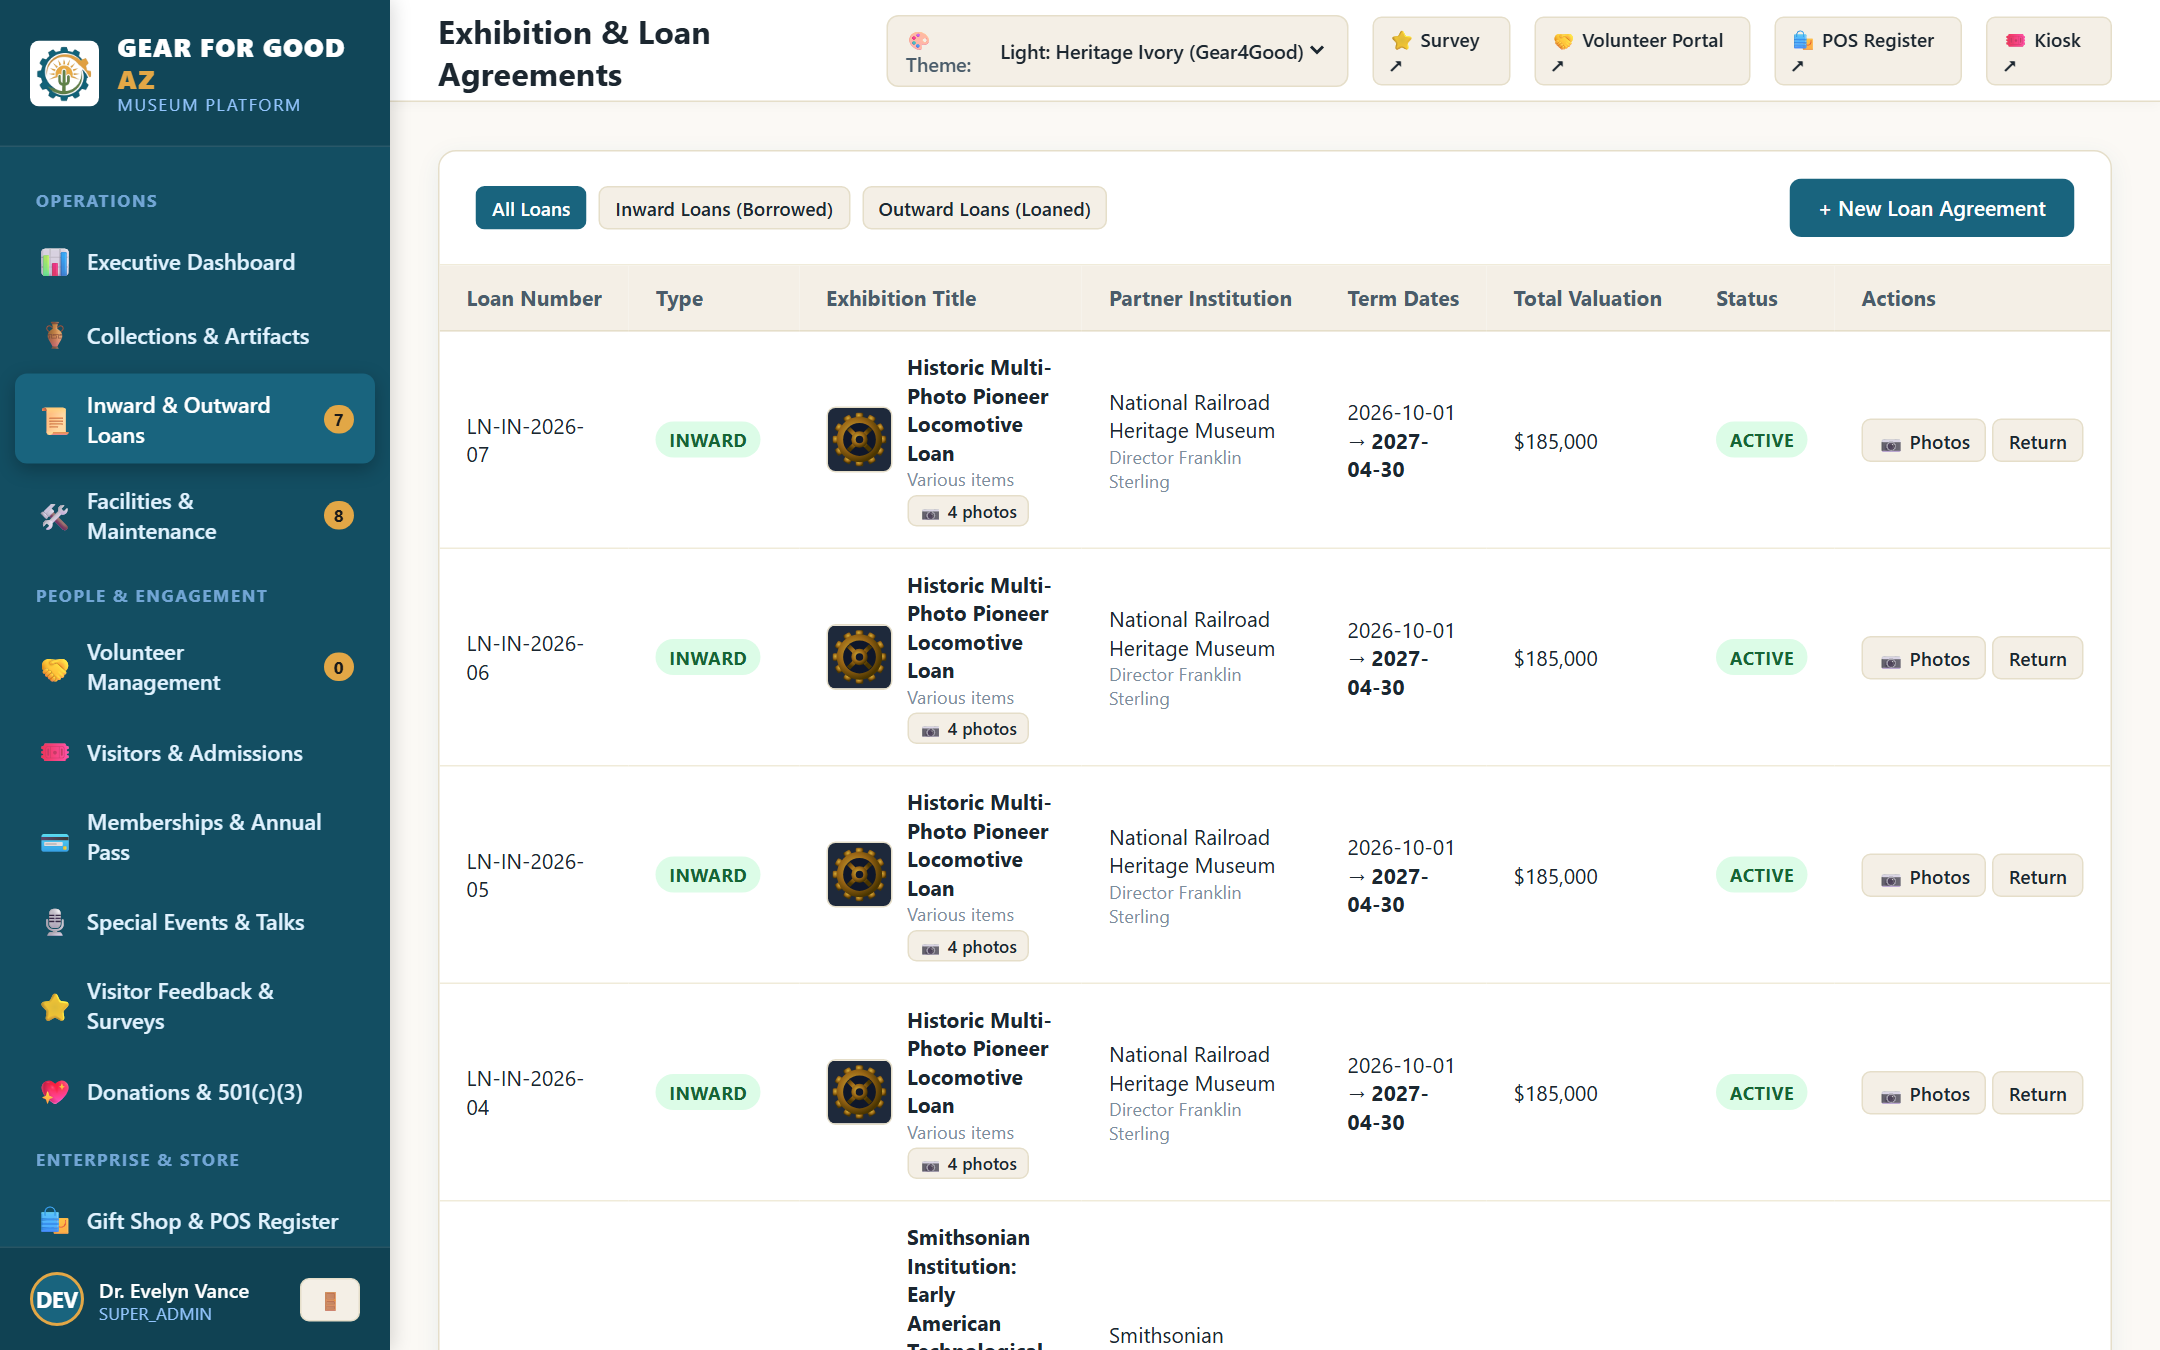This screenshot has height=1350, width=2160.
Task: Click Visitors & Admissions ticket icon
Action: point(55,753)
